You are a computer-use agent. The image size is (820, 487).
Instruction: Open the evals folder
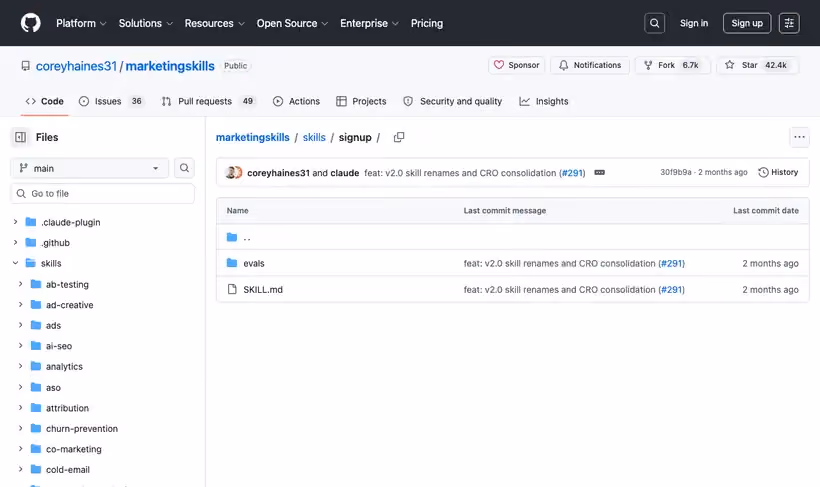[x=254, y=263]
